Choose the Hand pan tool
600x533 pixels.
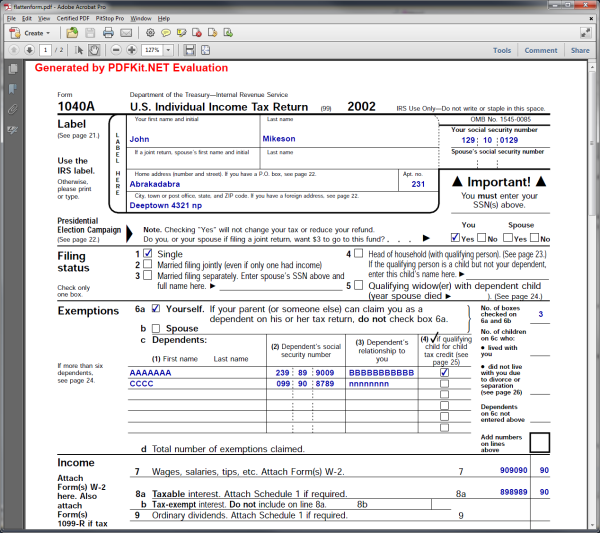(94, 50)
